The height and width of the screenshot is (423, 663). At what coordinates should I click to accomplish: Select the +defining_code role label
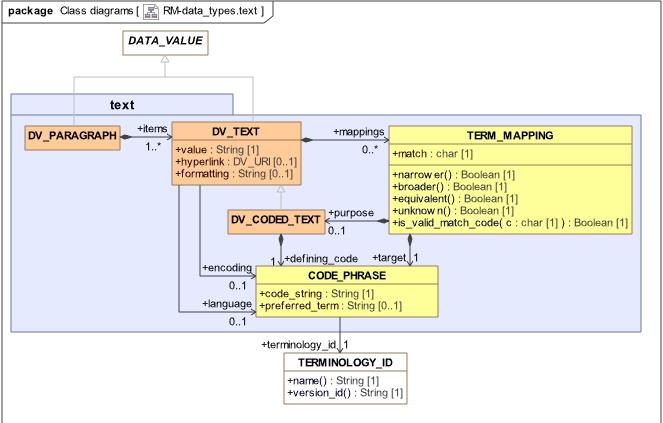point(321,259)
